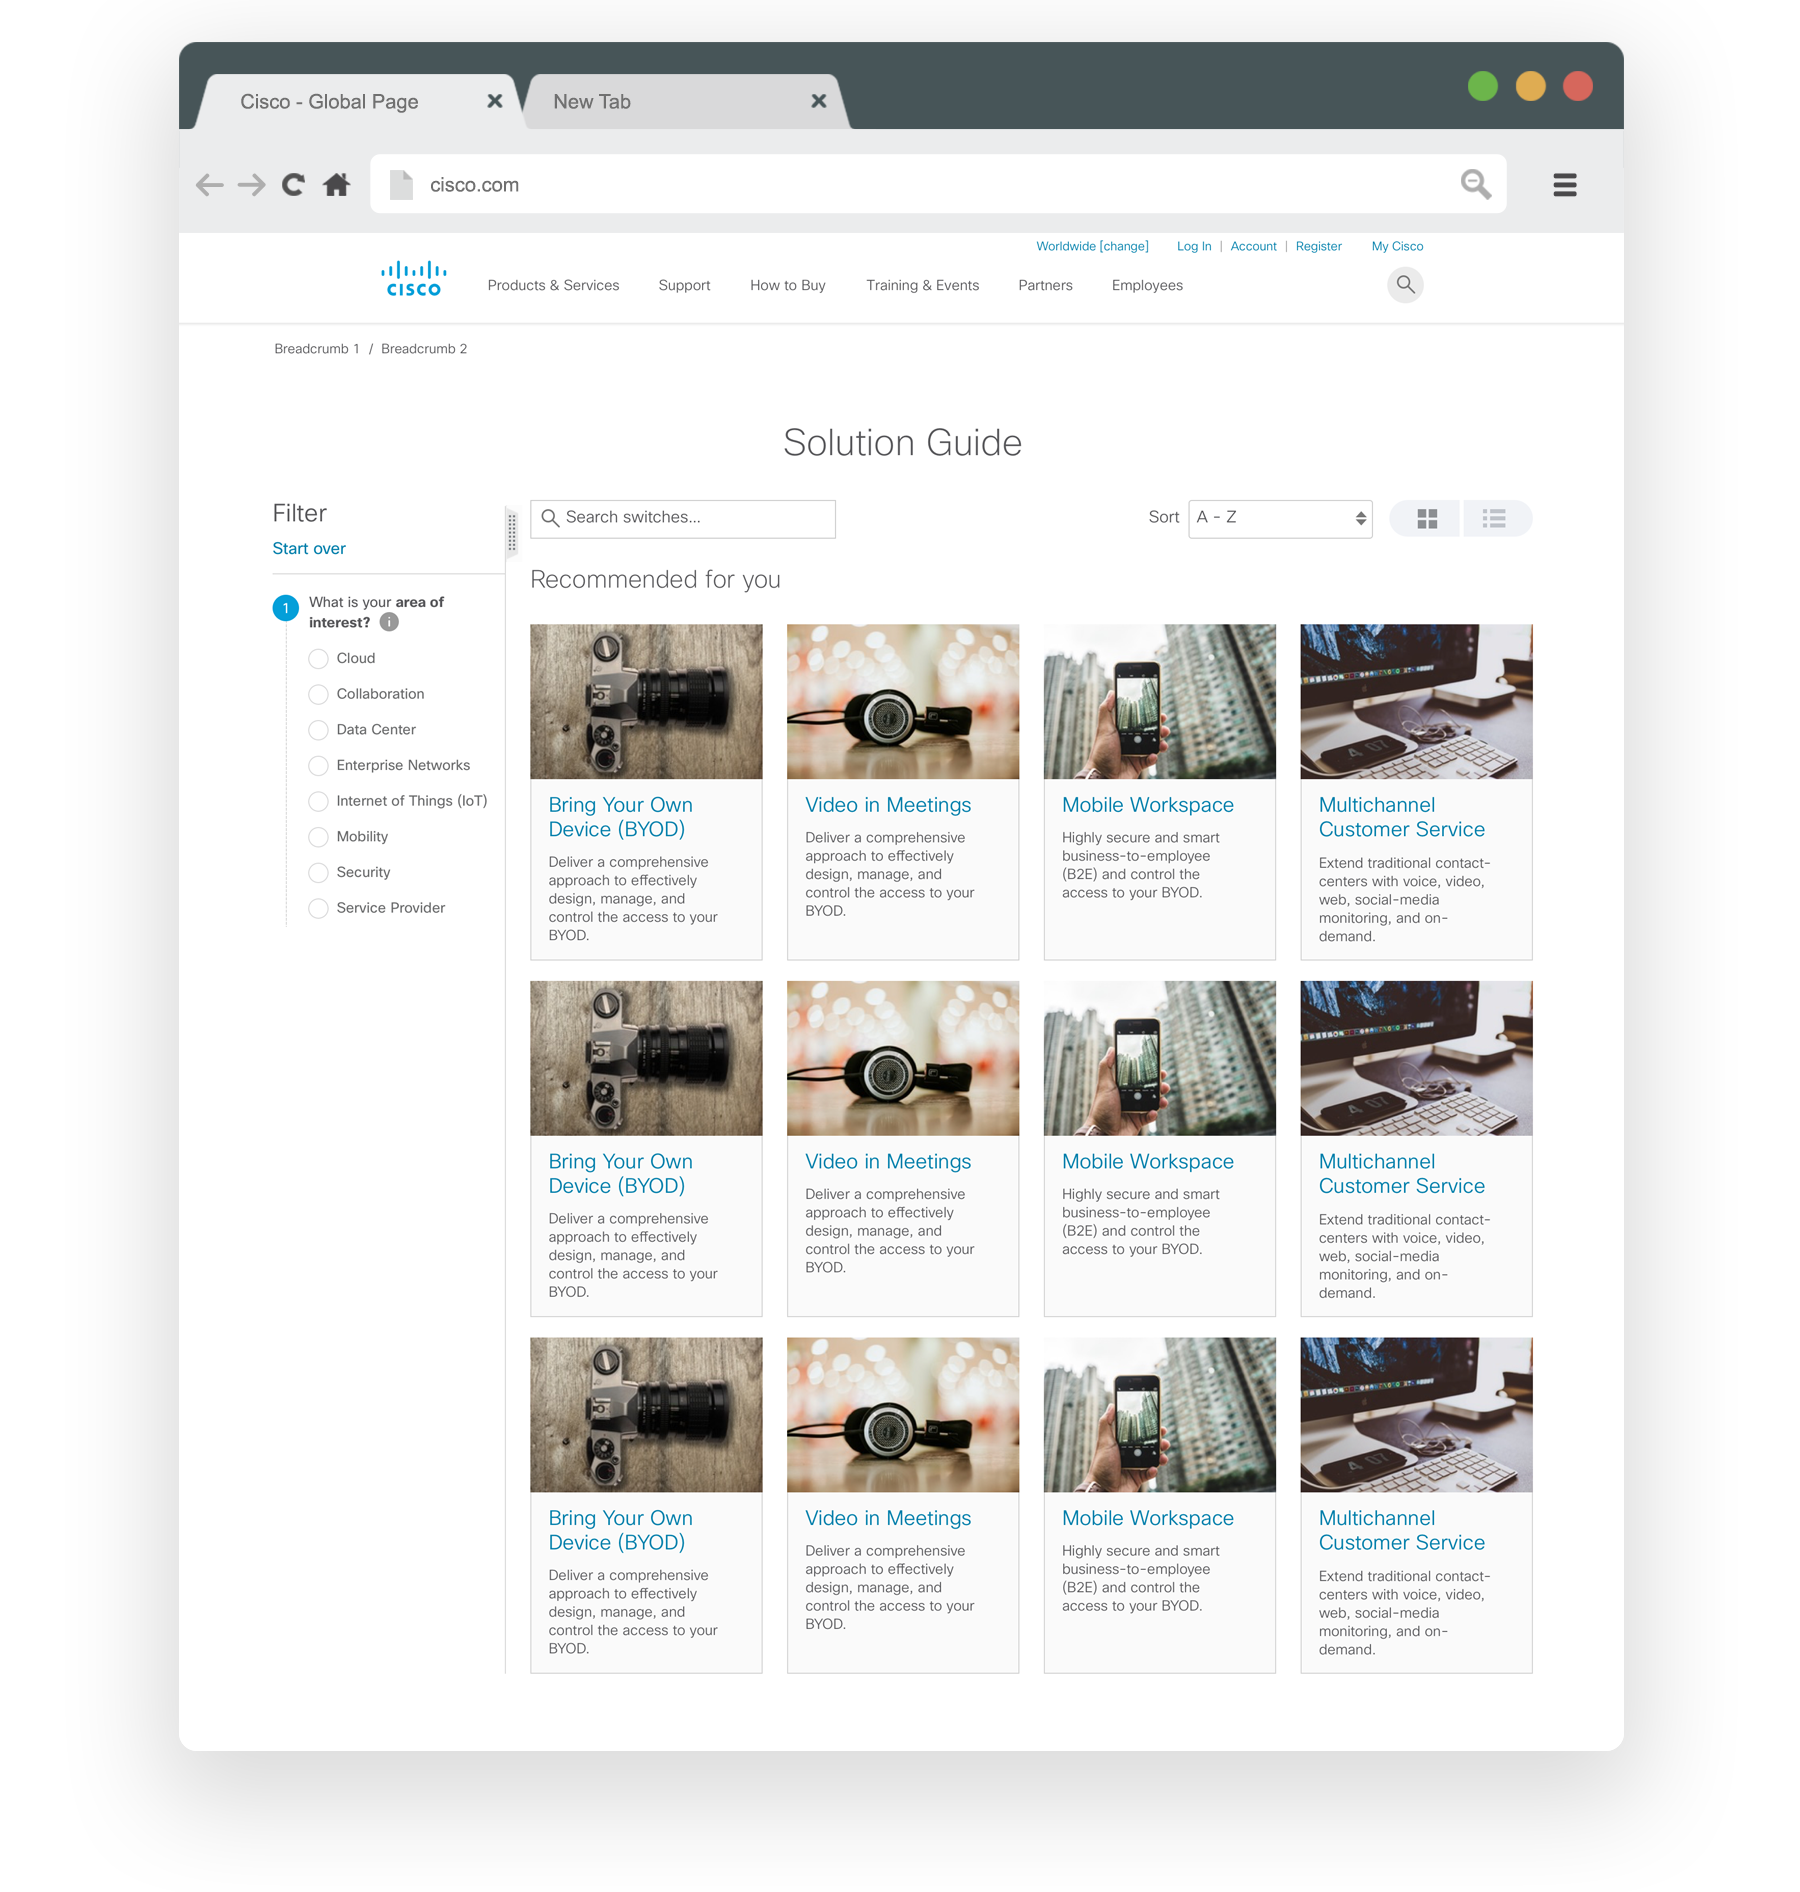Click the browser forward arrow
The width and height of the screenshot is (1800, 1892).
point(251,185)
